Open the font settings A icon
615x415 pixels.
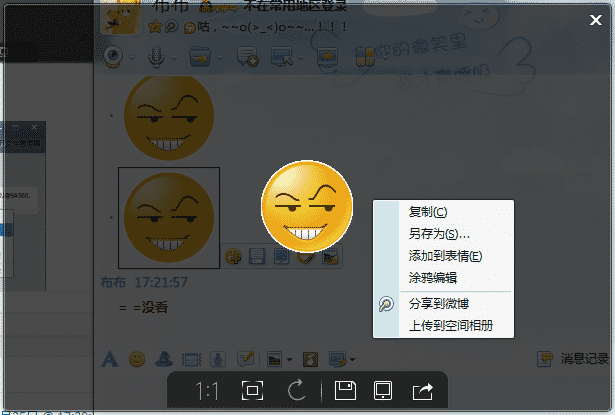(109, 359)
